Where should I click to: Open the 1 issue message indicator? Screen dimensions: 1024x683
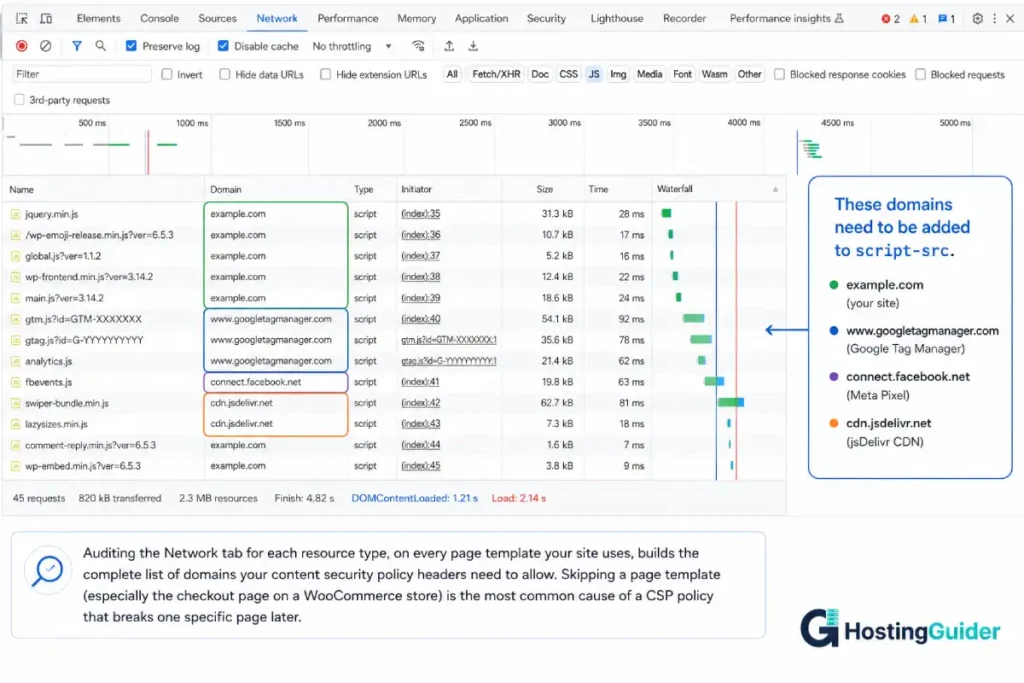946,19
